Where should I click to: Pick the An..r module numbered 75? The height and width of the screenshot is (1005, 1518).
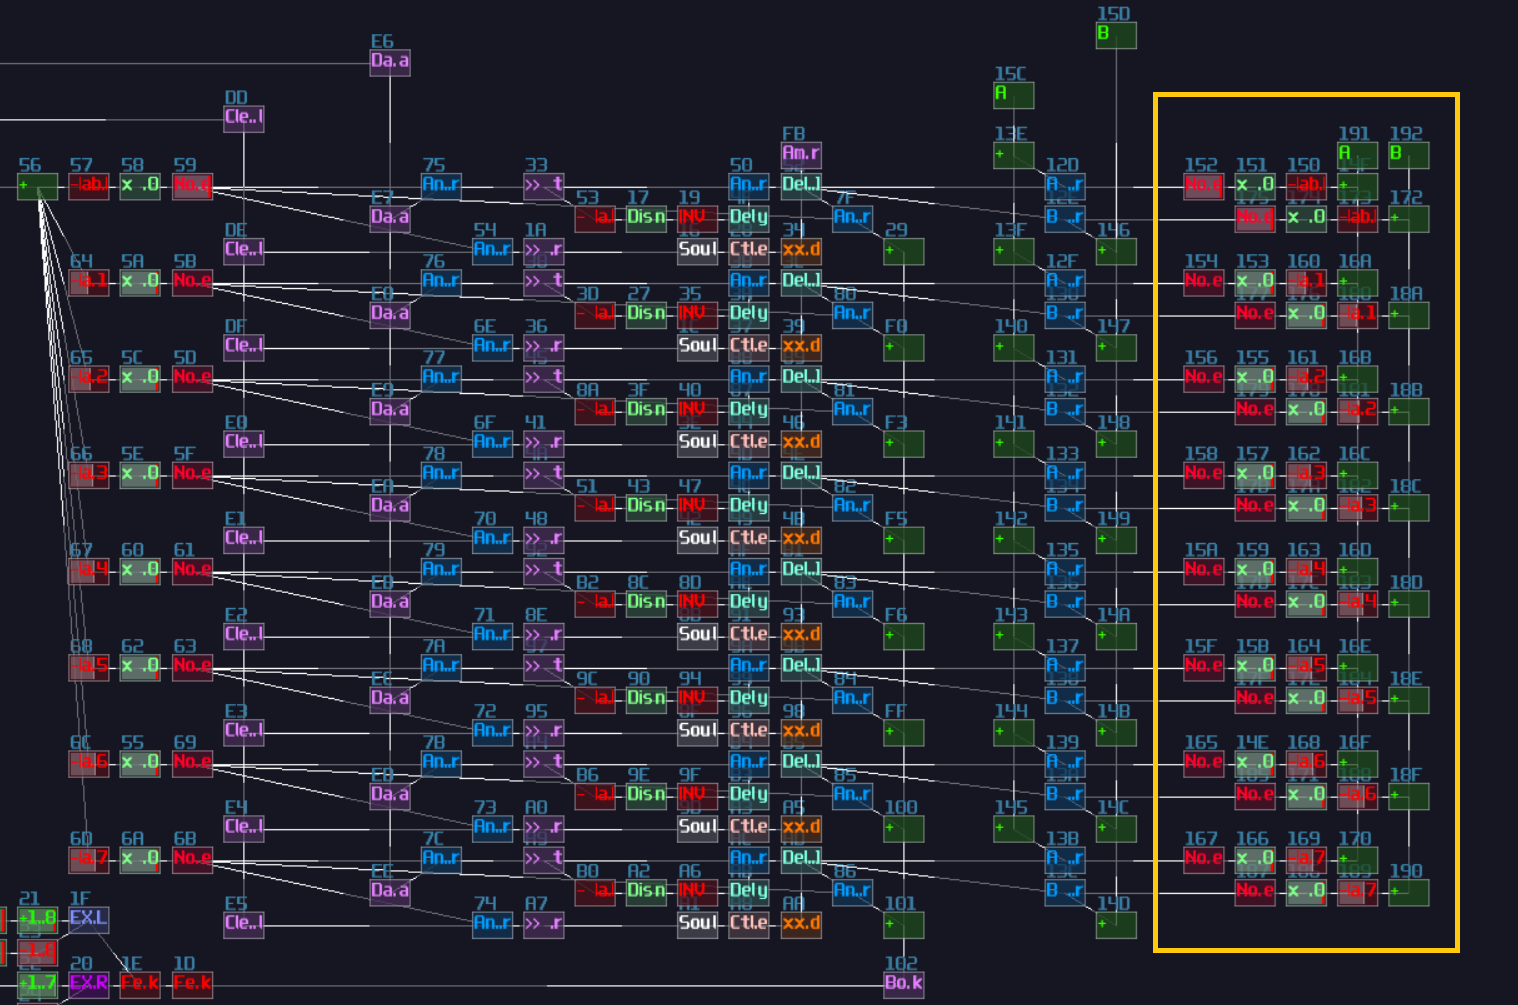[x=441, y=186]
